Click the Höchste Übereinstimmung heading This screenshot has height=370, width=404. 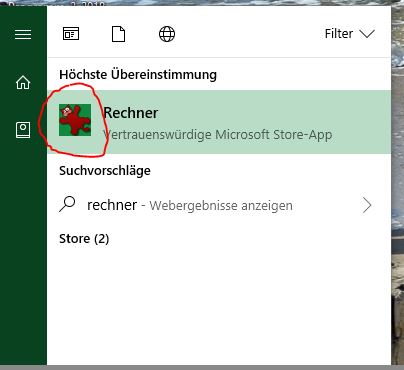[138, 74]
